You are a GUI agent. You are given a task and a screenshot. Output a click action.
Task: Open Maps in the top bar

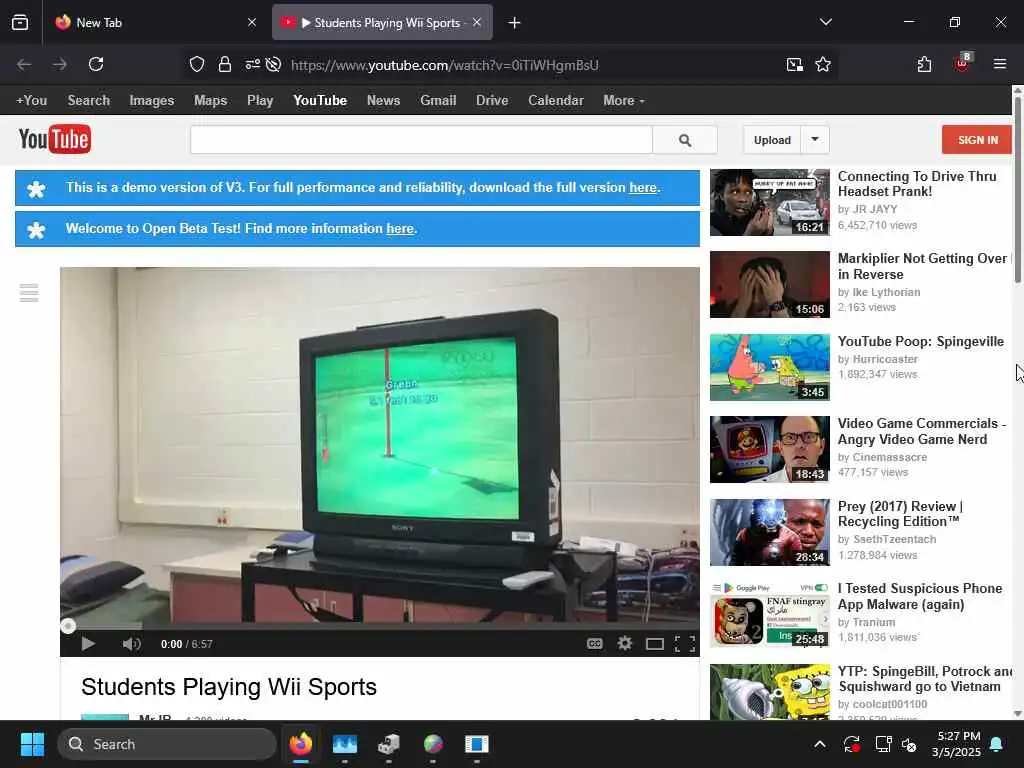pyautogui.click(x=210, y=101)
